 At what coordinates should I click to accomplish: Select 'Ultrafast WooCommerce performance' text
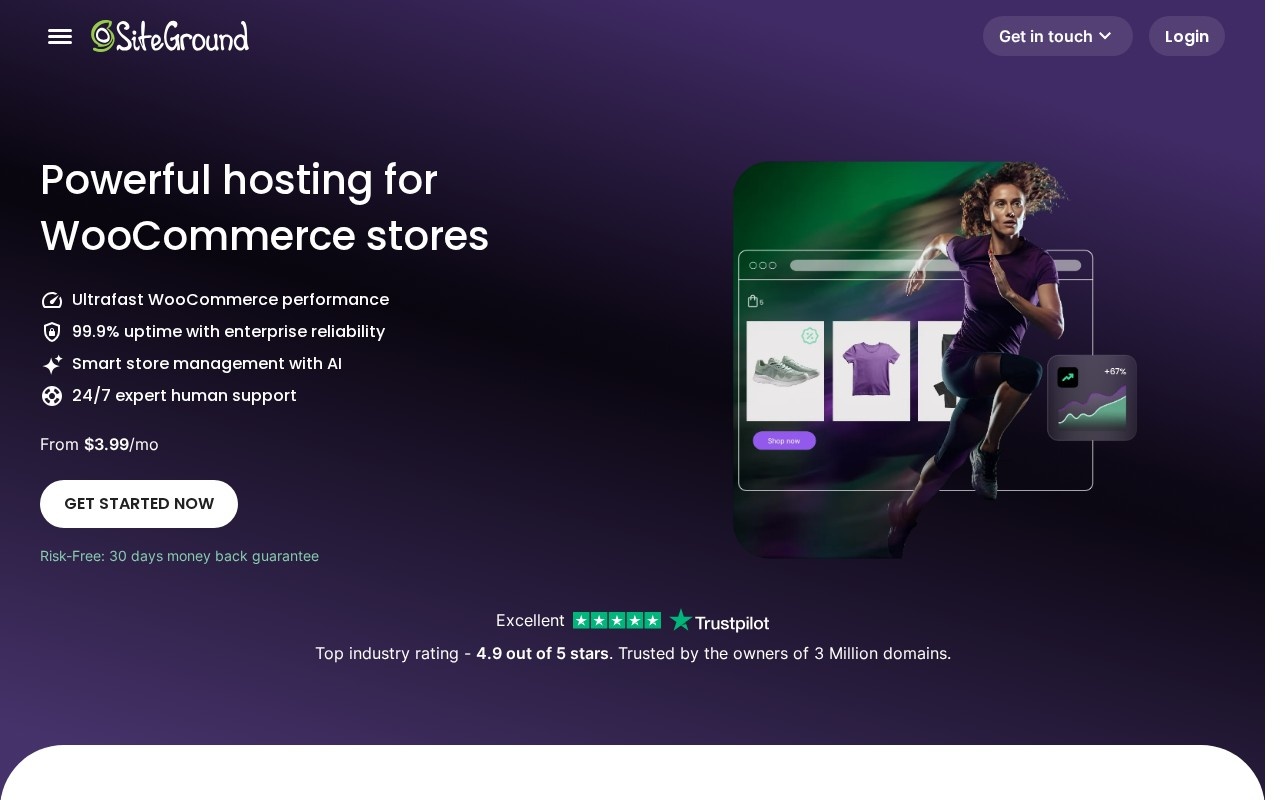[x=230, y=300]
